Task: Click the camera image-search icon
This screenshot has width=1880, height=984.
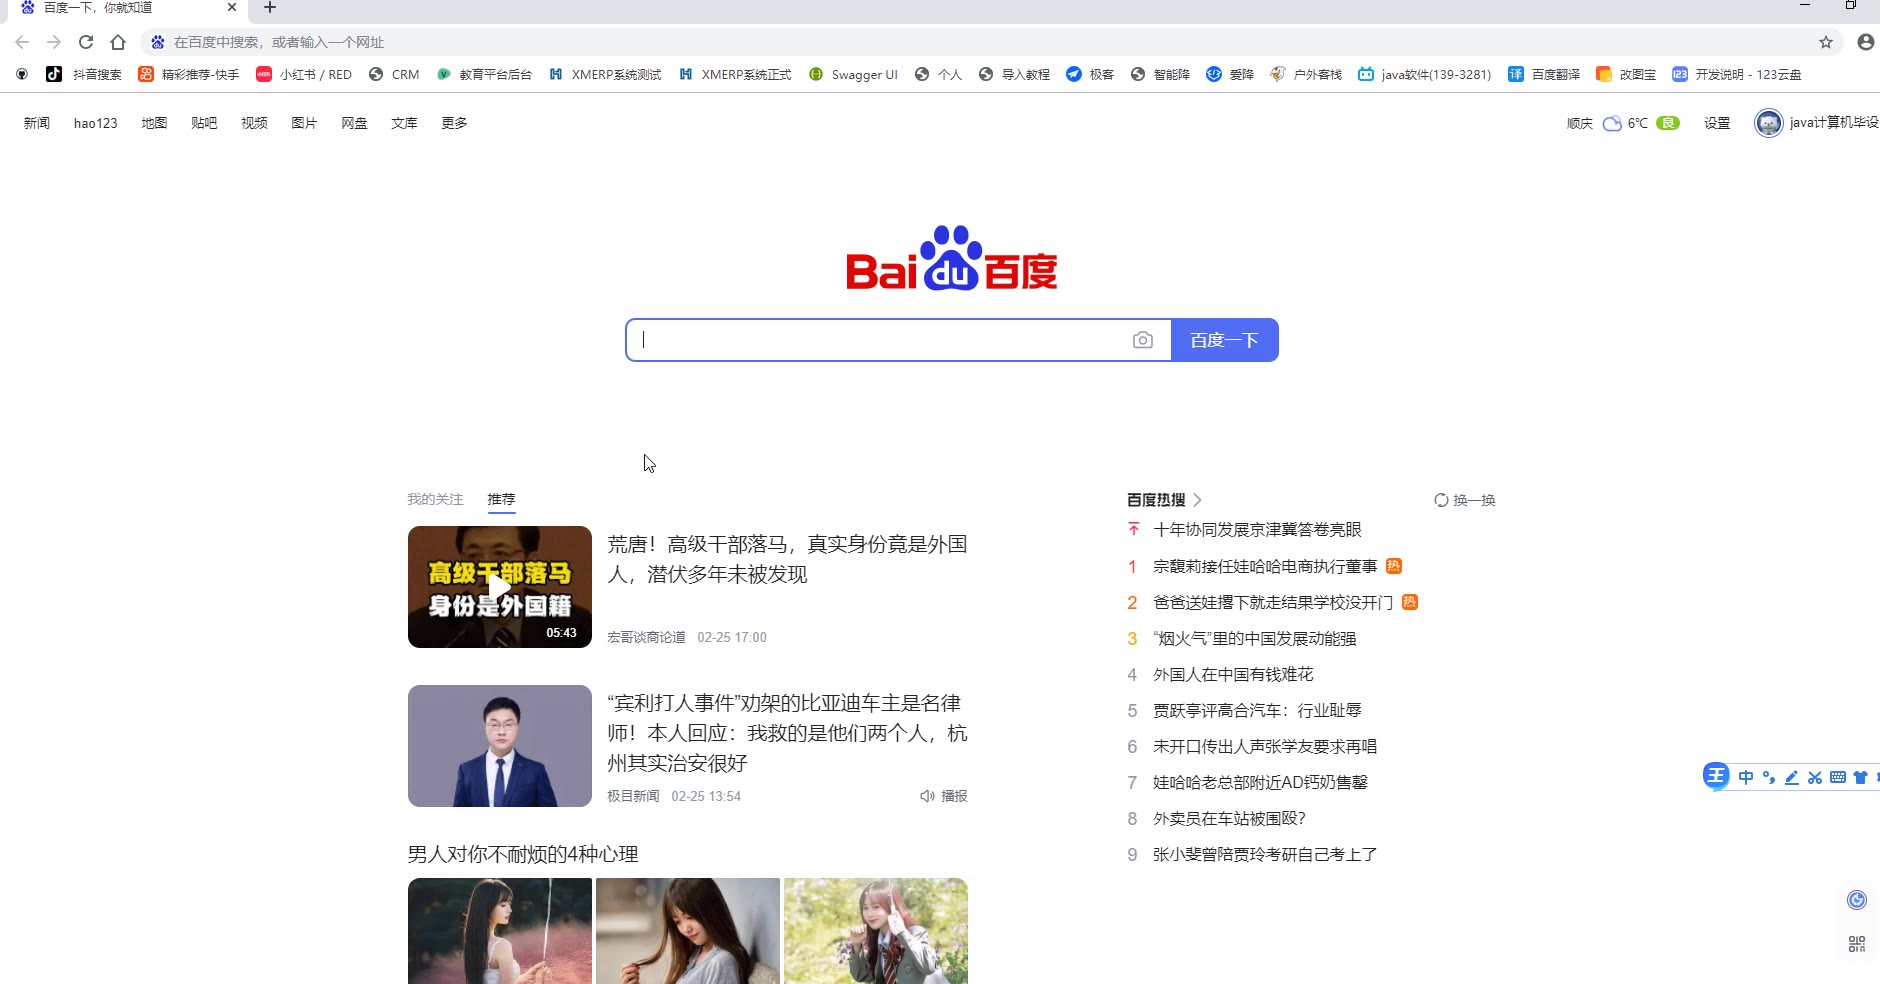Action: [1143, 340]
